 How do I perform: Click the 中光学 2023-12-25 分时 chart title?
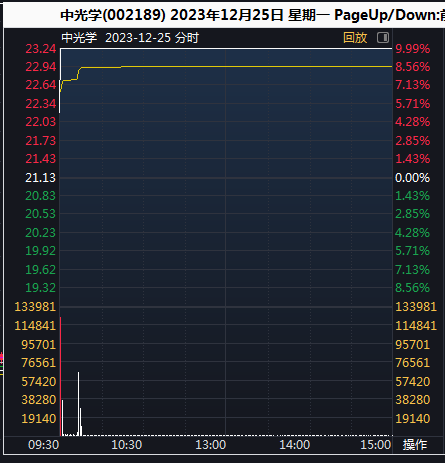tap(130, 38)
